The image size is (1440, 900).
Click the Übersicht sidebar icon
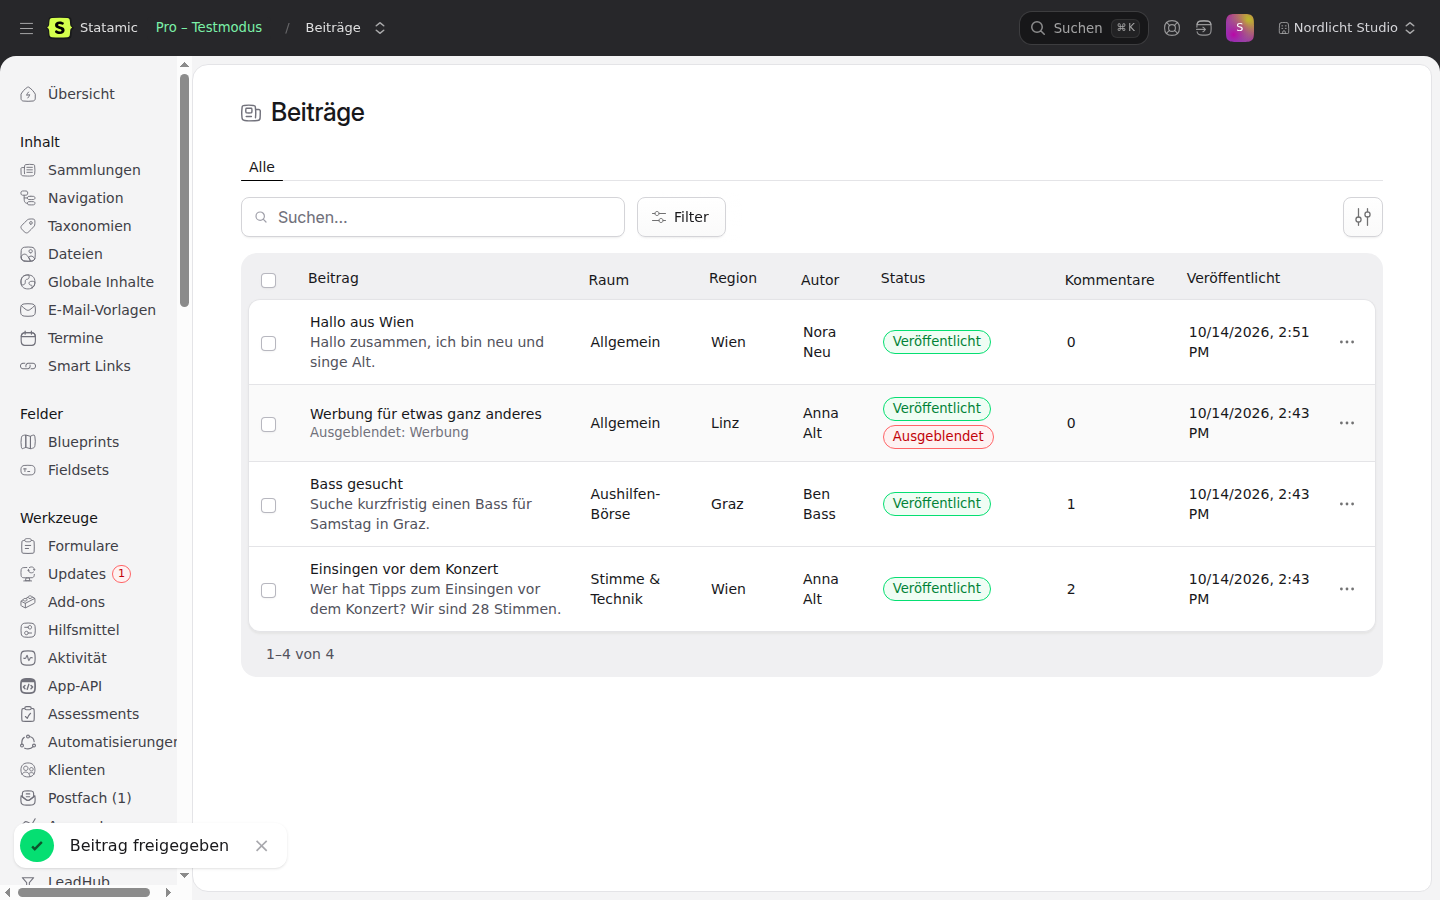point(28,94)
